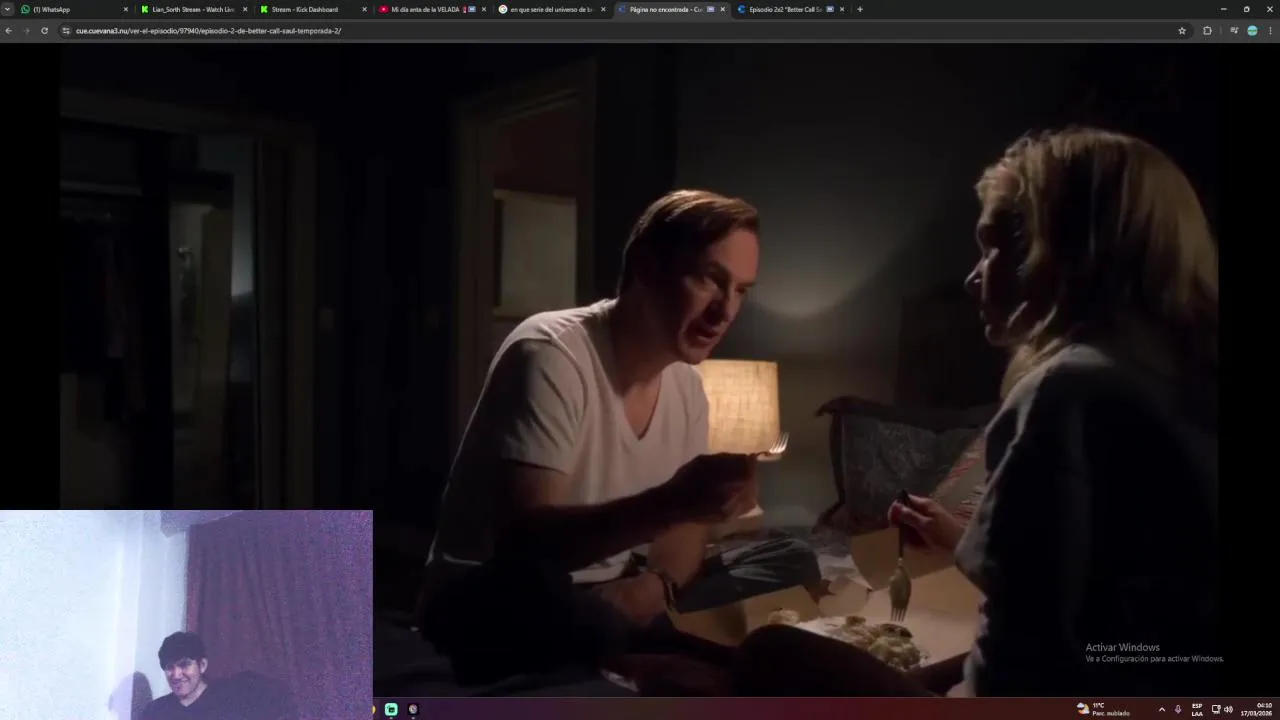Show hidden system tray icons
Viewport: 1280px width, 720px height.
click(x=1161, y=709)
